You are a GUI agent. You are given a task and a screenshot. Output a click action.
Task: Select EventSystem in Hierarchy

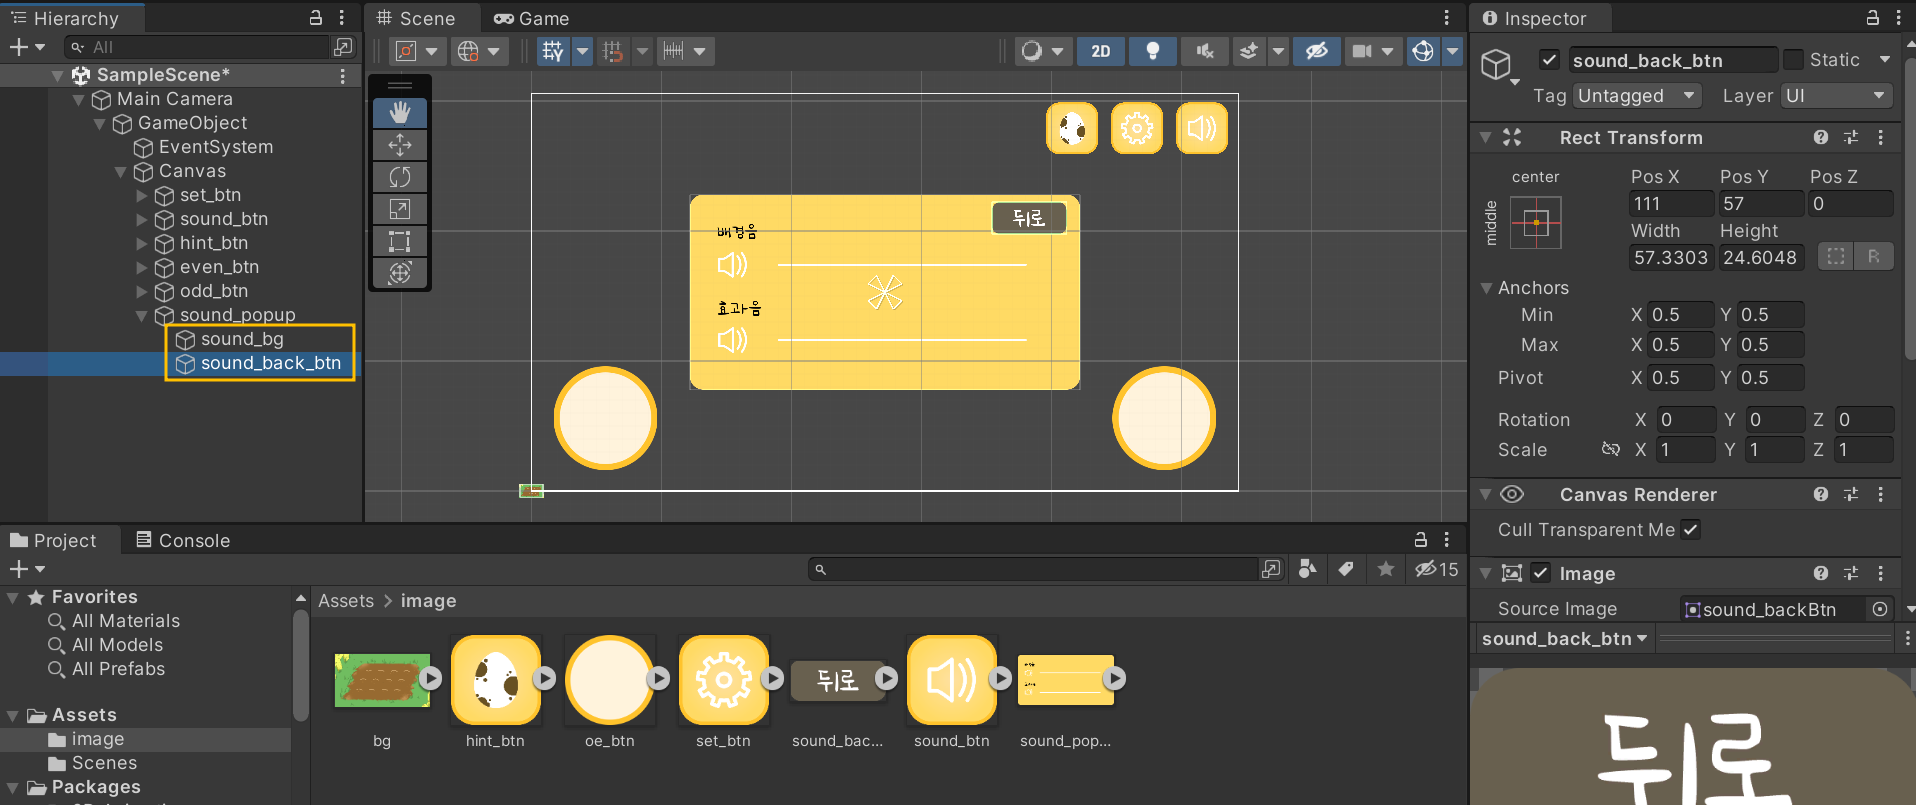pyautogui.click(x=215, y=147)
